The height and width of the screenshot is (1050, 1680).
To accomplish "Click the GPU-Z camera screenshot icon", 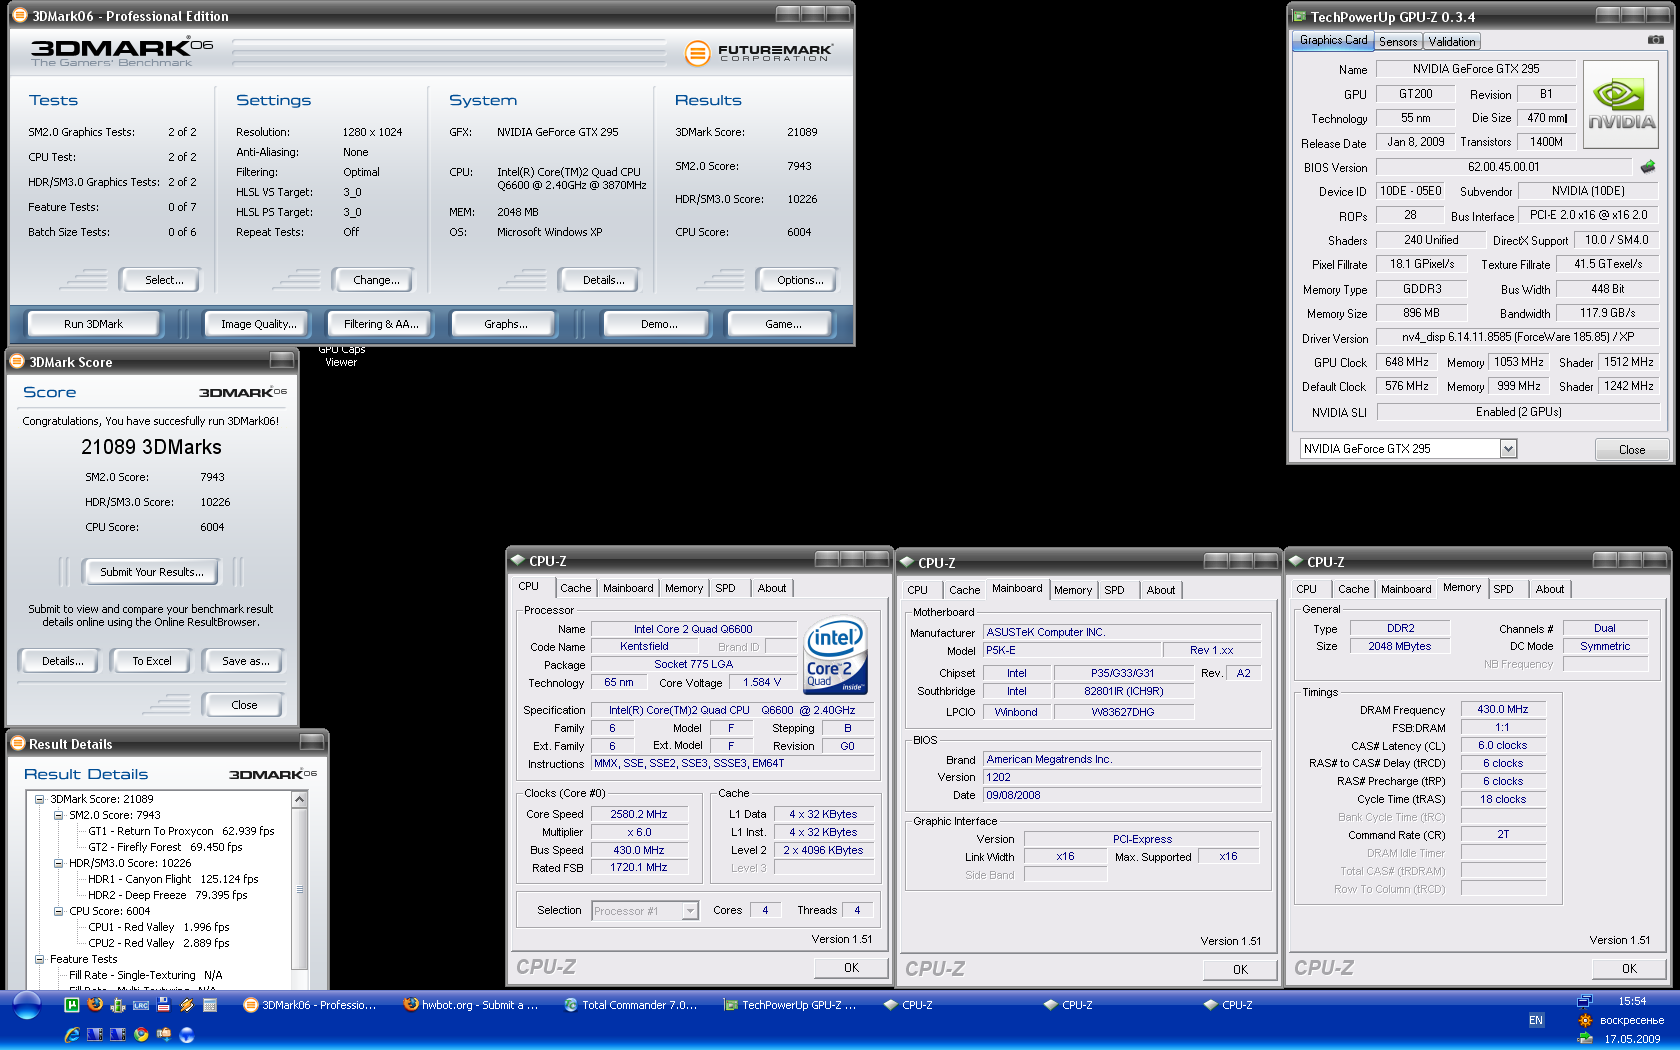I will point(1656,40).
